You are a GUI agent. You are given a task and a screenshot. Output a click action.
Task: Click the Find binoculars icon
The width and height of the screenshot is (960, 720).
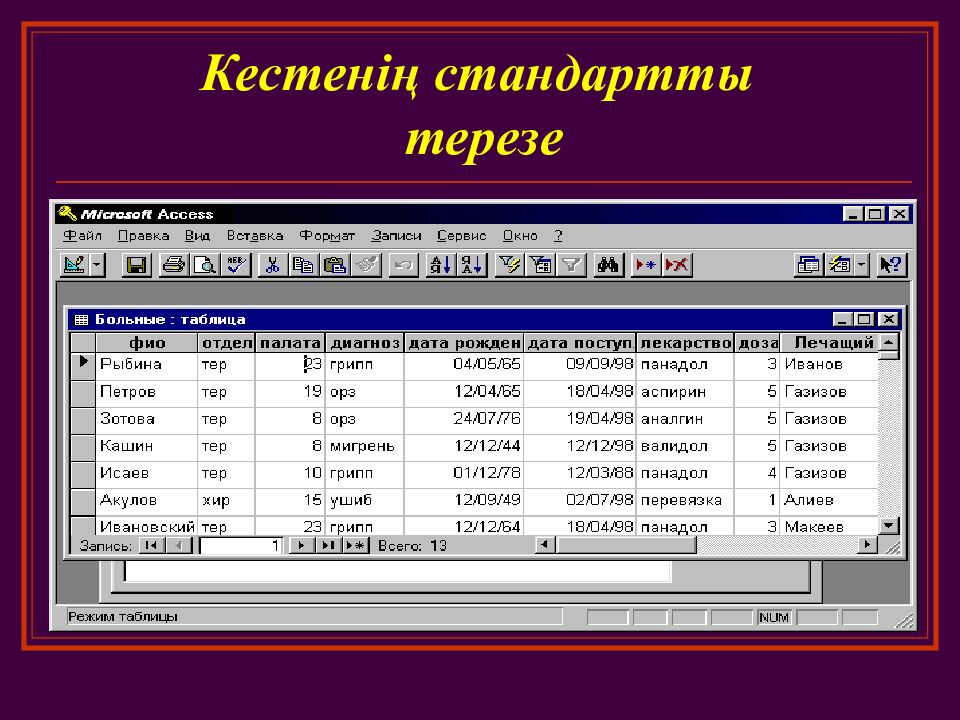click(607, 265)
